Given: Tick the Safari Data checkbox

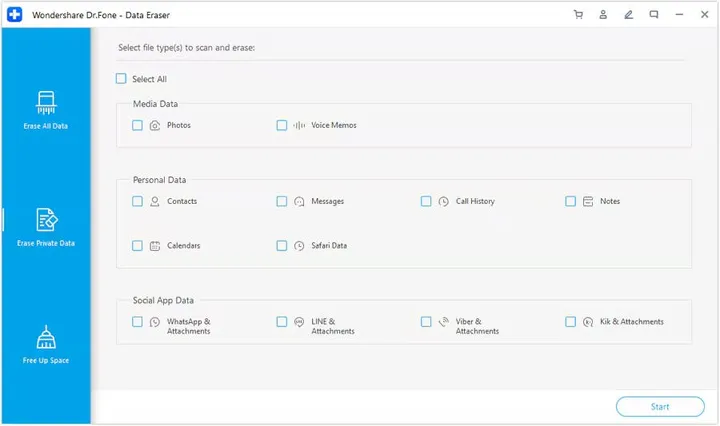Looking at the screenshot, I should (281, 246).
